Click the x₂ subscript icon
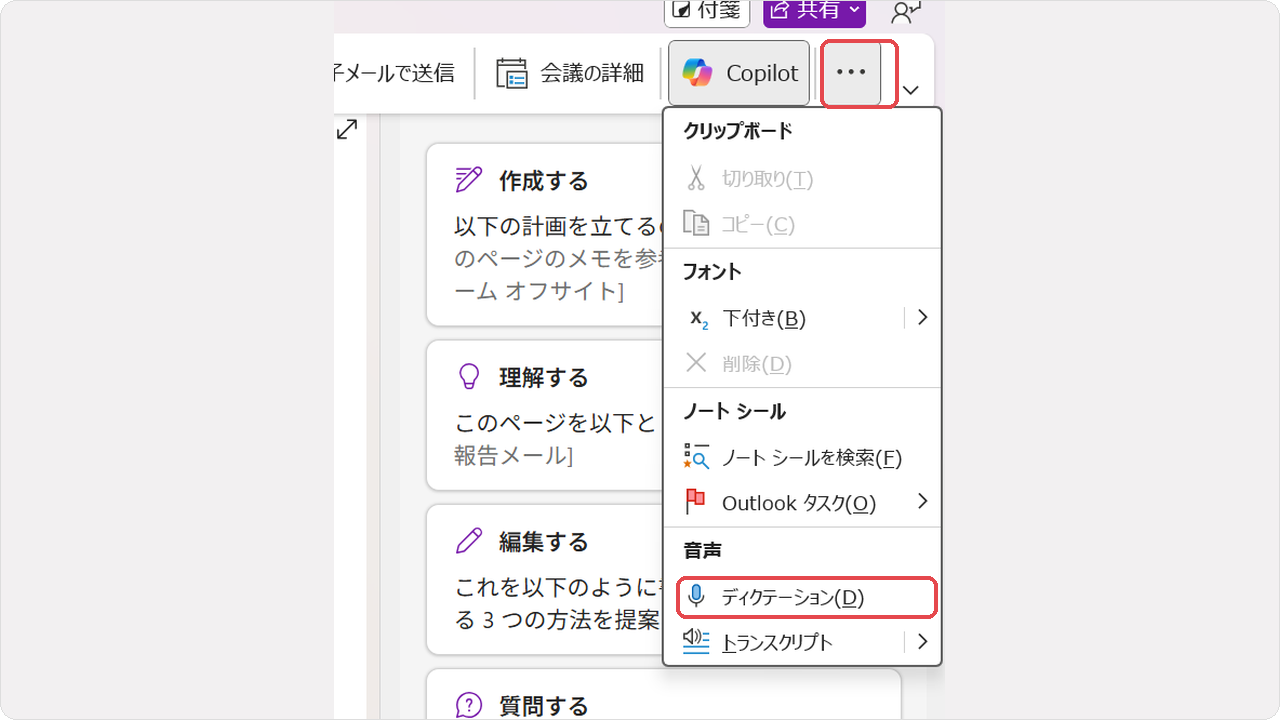1280x720 pixels. click(699, 319)
